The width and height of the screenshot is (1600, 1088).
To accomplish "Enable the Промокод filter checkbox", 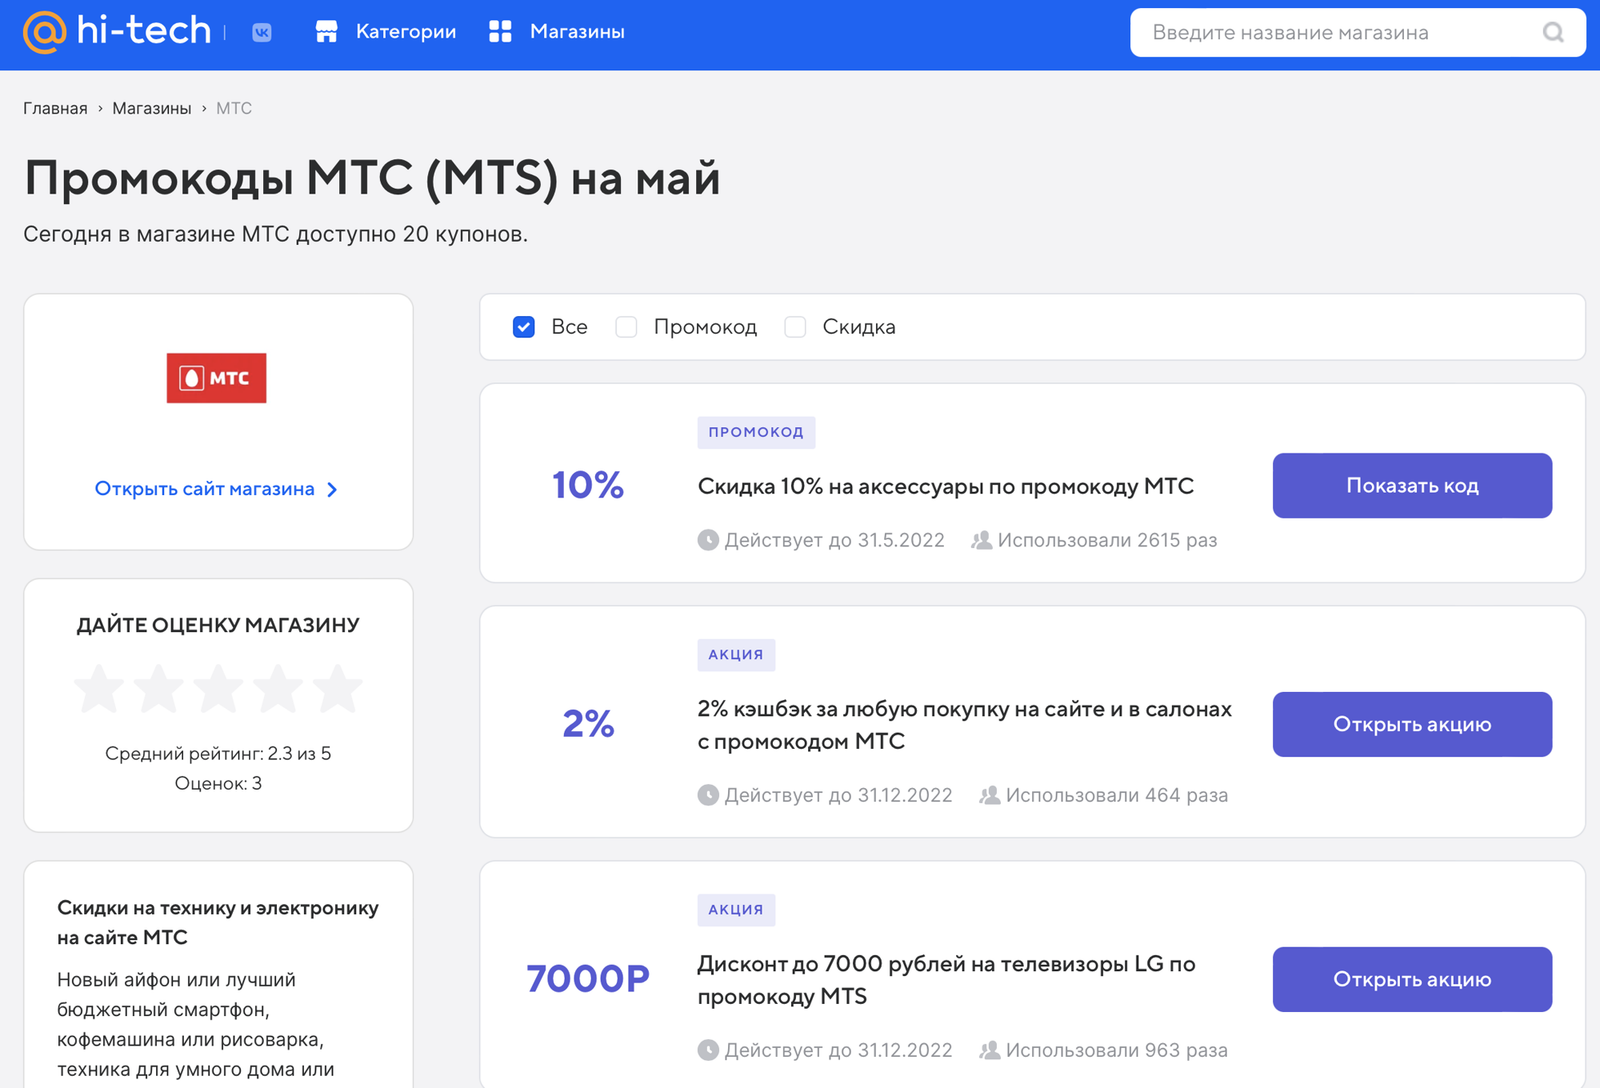I will (x=626, y=327).
